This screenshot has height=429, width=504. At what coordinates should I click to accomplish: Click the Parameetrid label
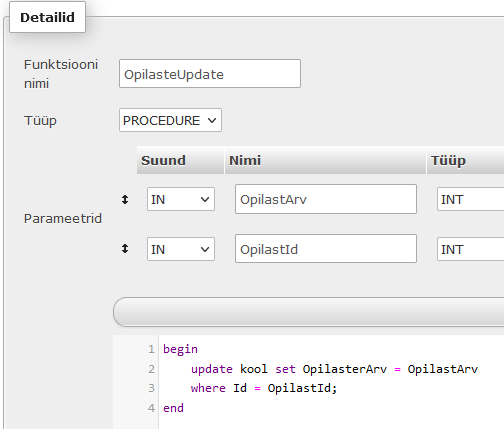63,219
